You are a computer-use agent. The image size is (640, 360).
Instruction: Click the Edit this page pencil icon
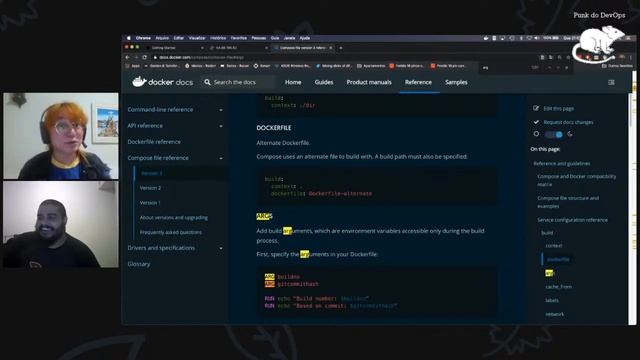536,108
